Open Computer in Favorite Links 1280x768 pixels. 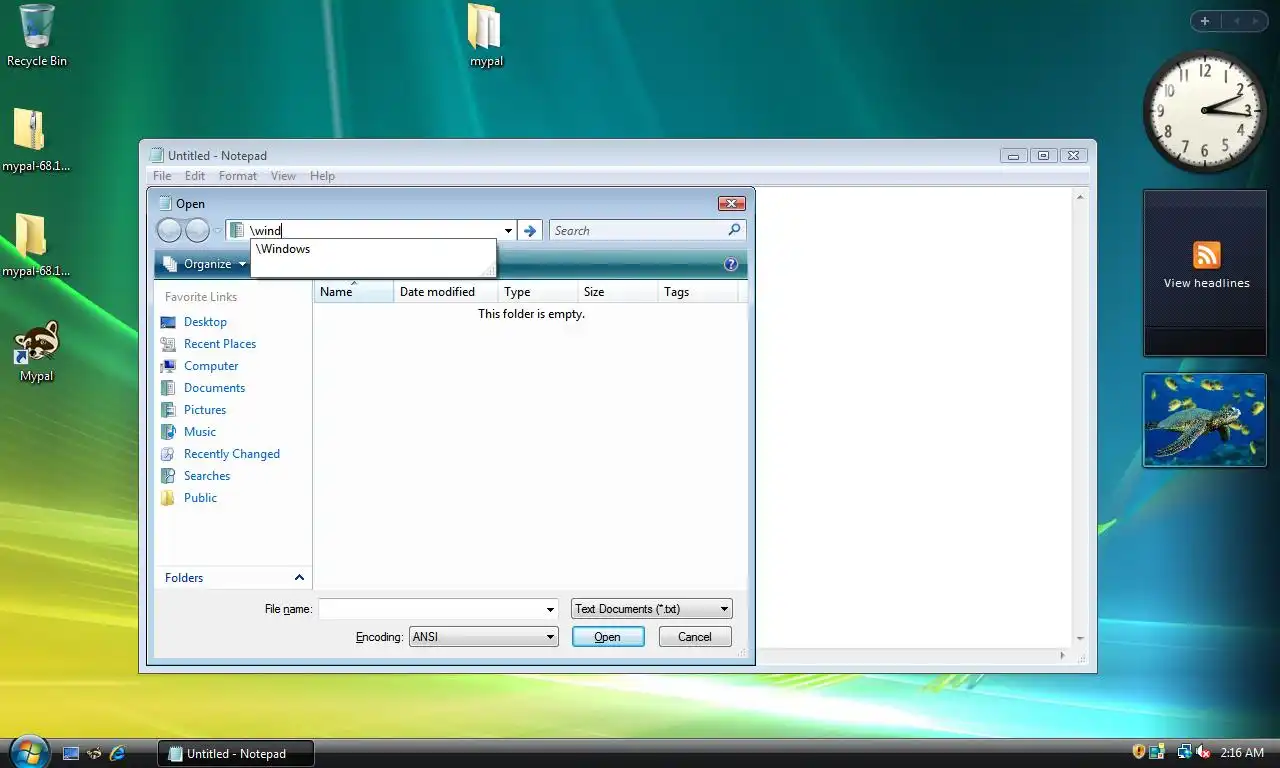[x=211, y=366]
